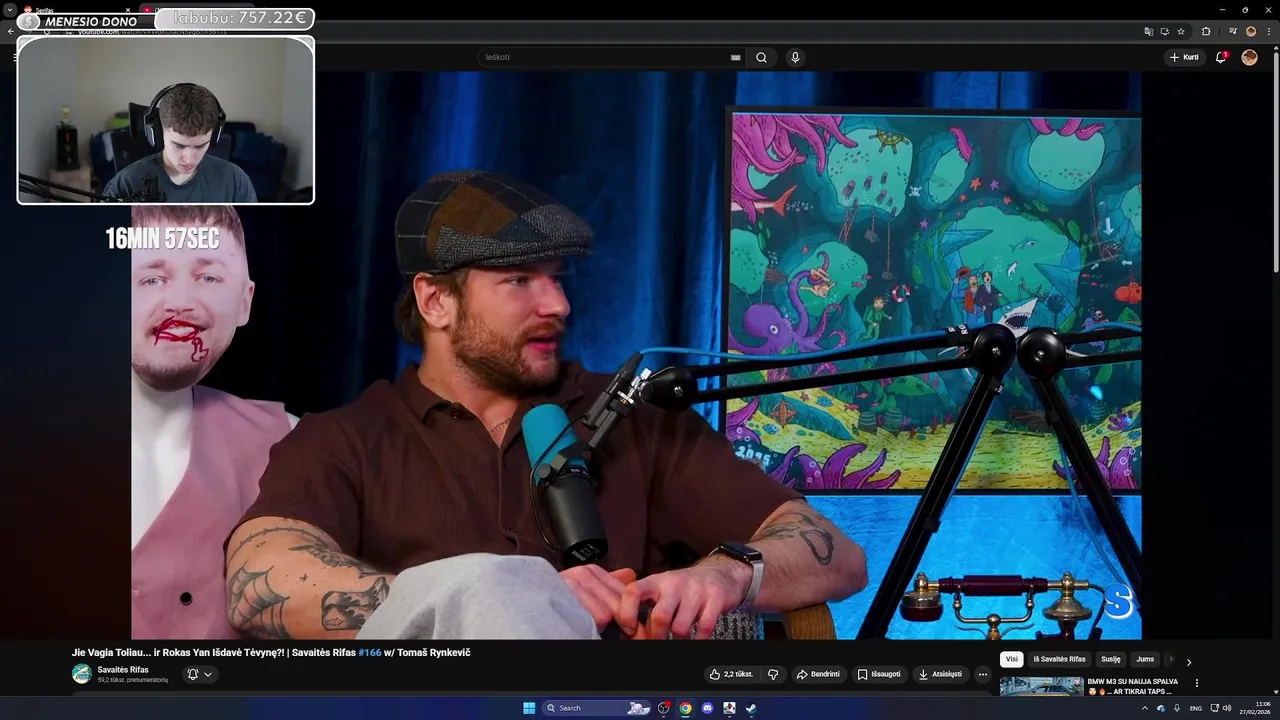Open the on-screen keyboard in search box
Viewport: 1280px width, 720px height.
[x=736, y=57]
